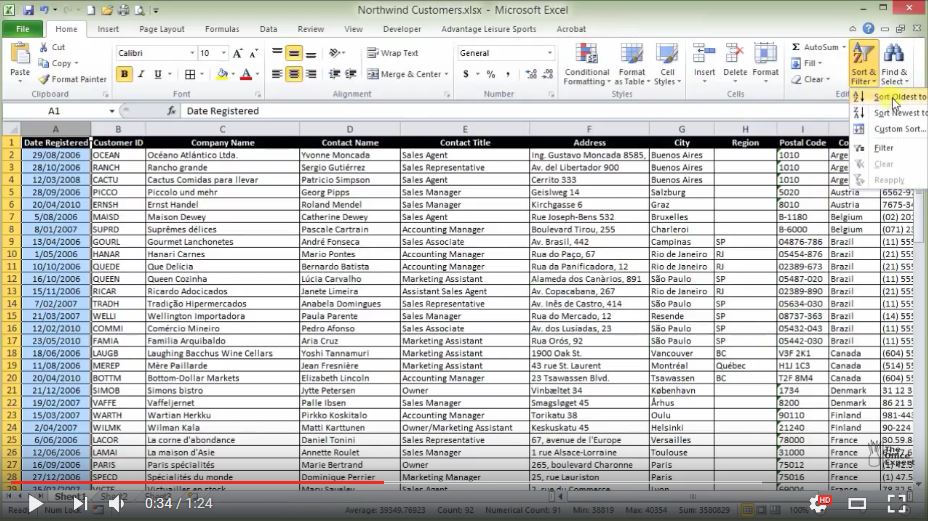The width and height of the screenshot is (928, 521).
Task: Open Format as Table gallery
Action: (x=632, y=64)
